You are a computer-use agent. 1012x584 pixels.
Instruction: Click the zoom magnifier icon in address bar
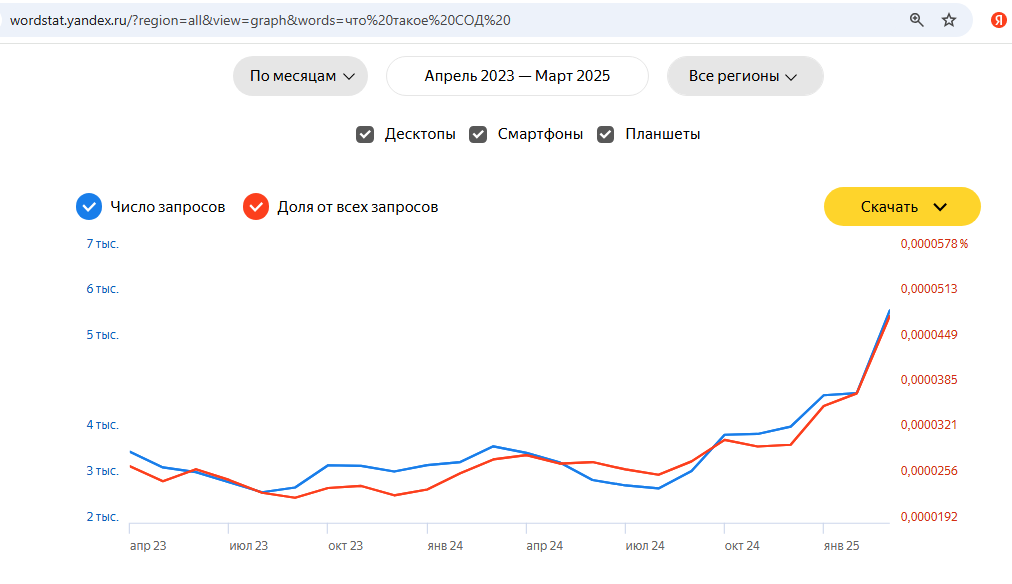point(916,20)
